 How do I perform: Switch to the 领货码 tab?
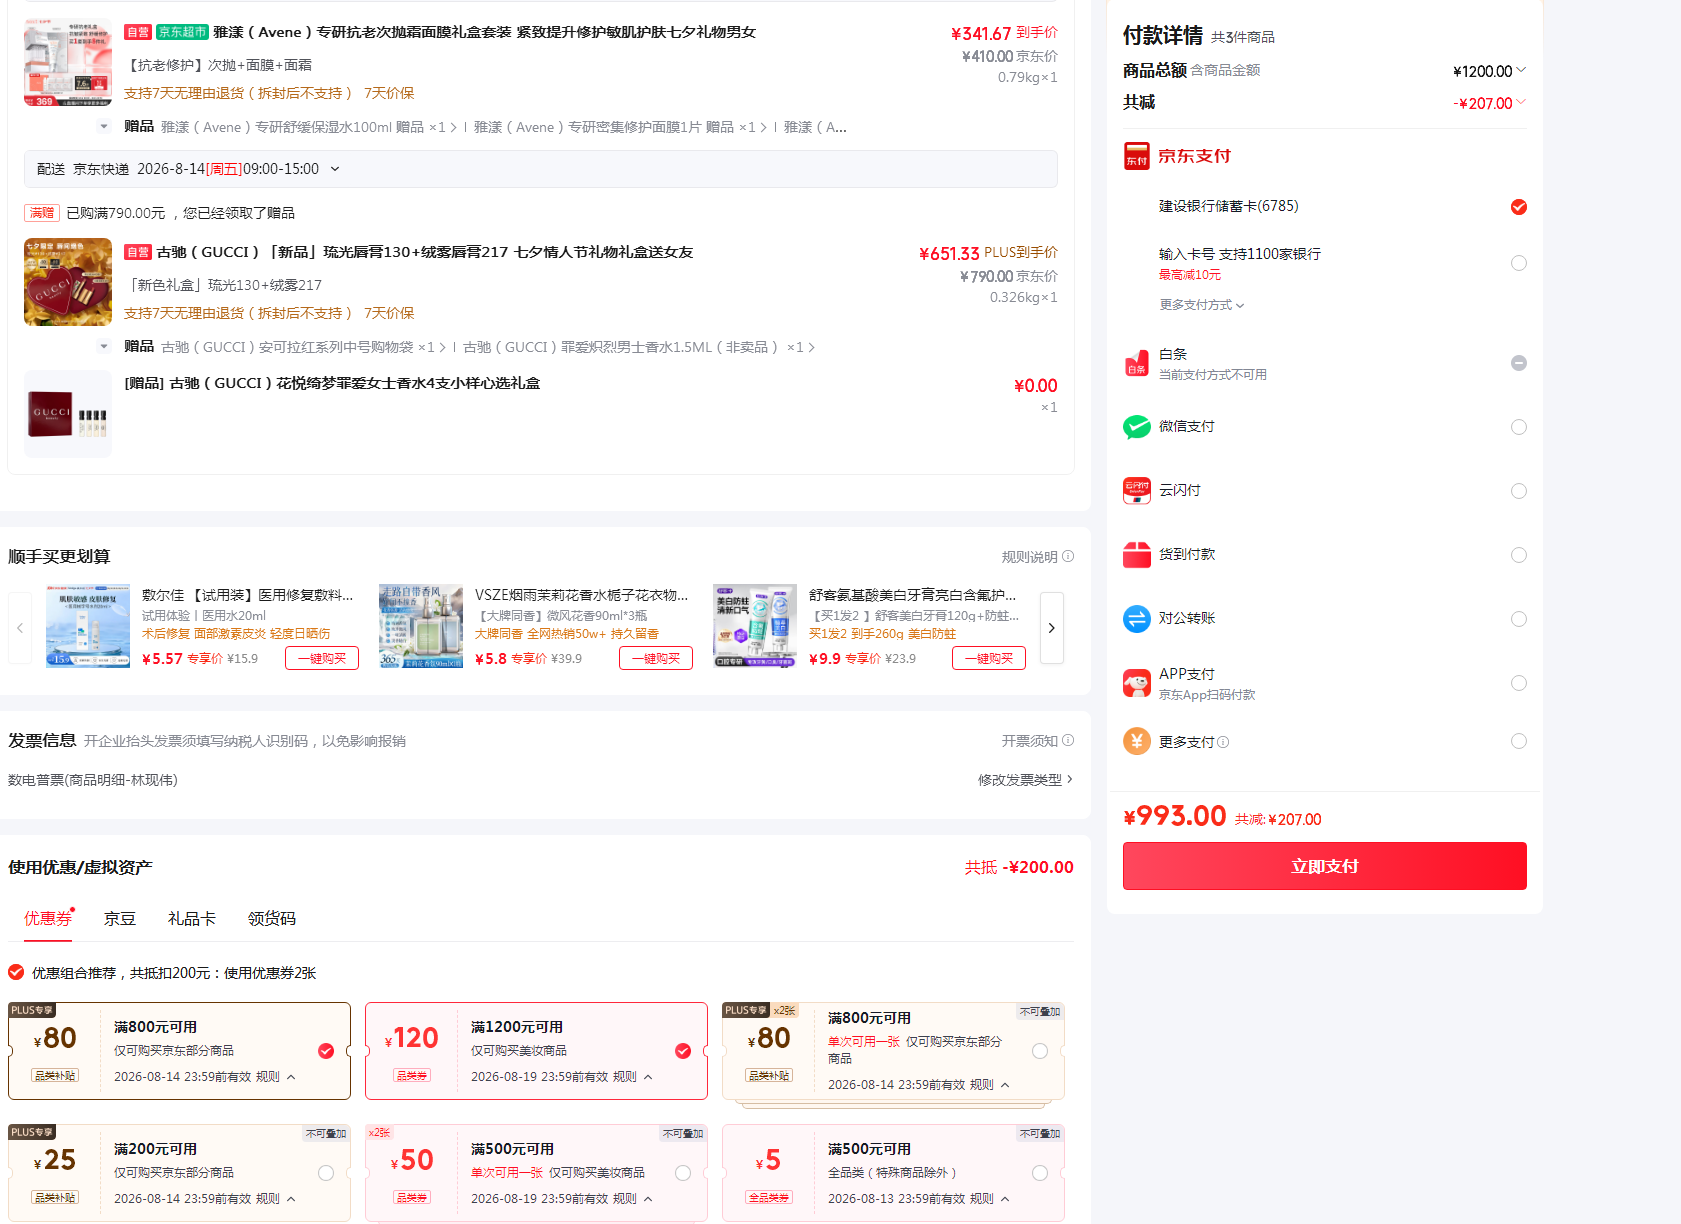pos(272,918)
